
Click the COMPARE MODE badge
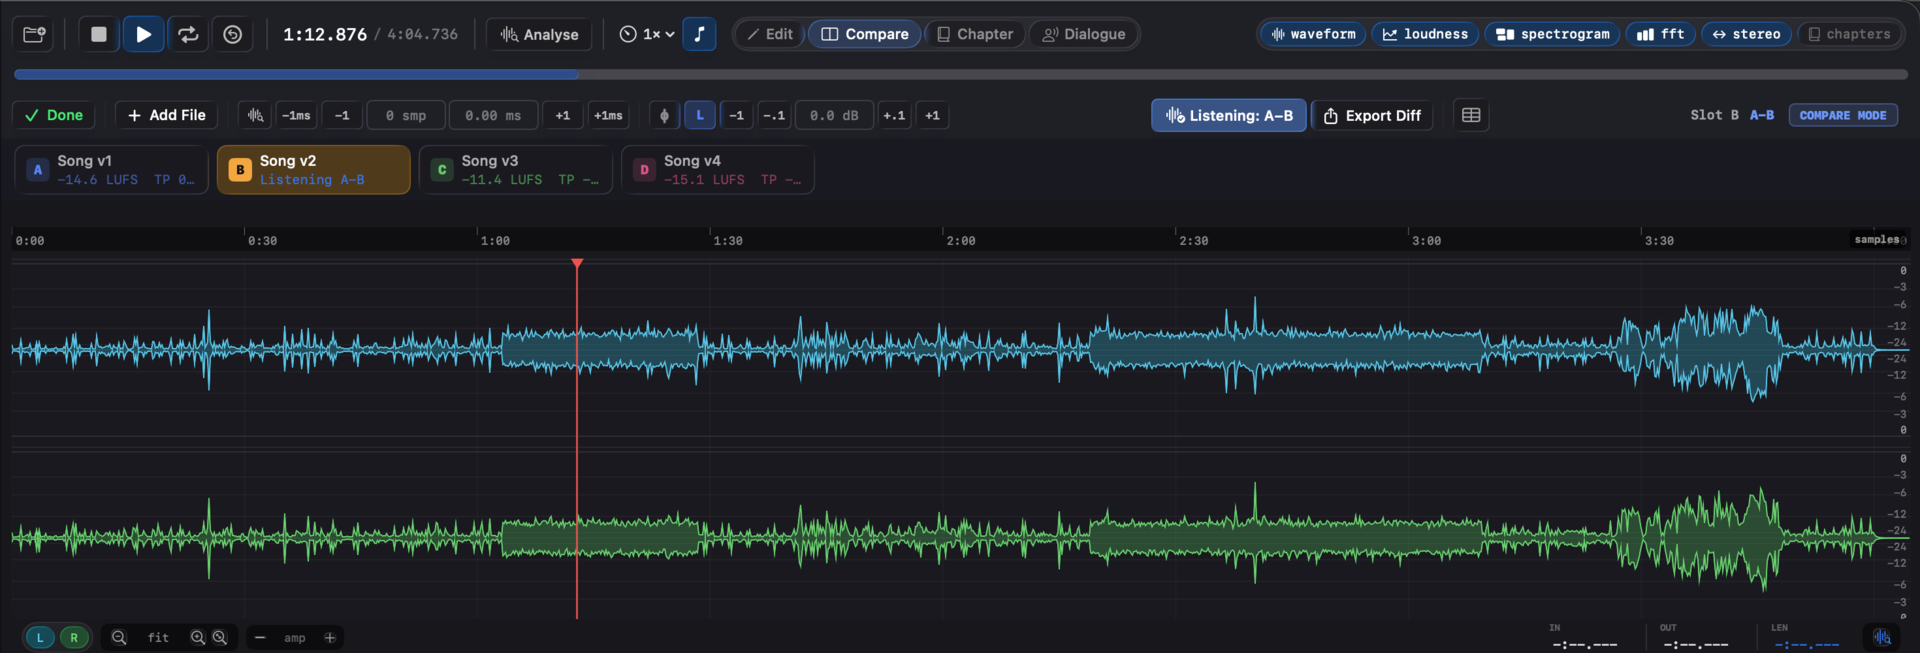click(1842, 115)
